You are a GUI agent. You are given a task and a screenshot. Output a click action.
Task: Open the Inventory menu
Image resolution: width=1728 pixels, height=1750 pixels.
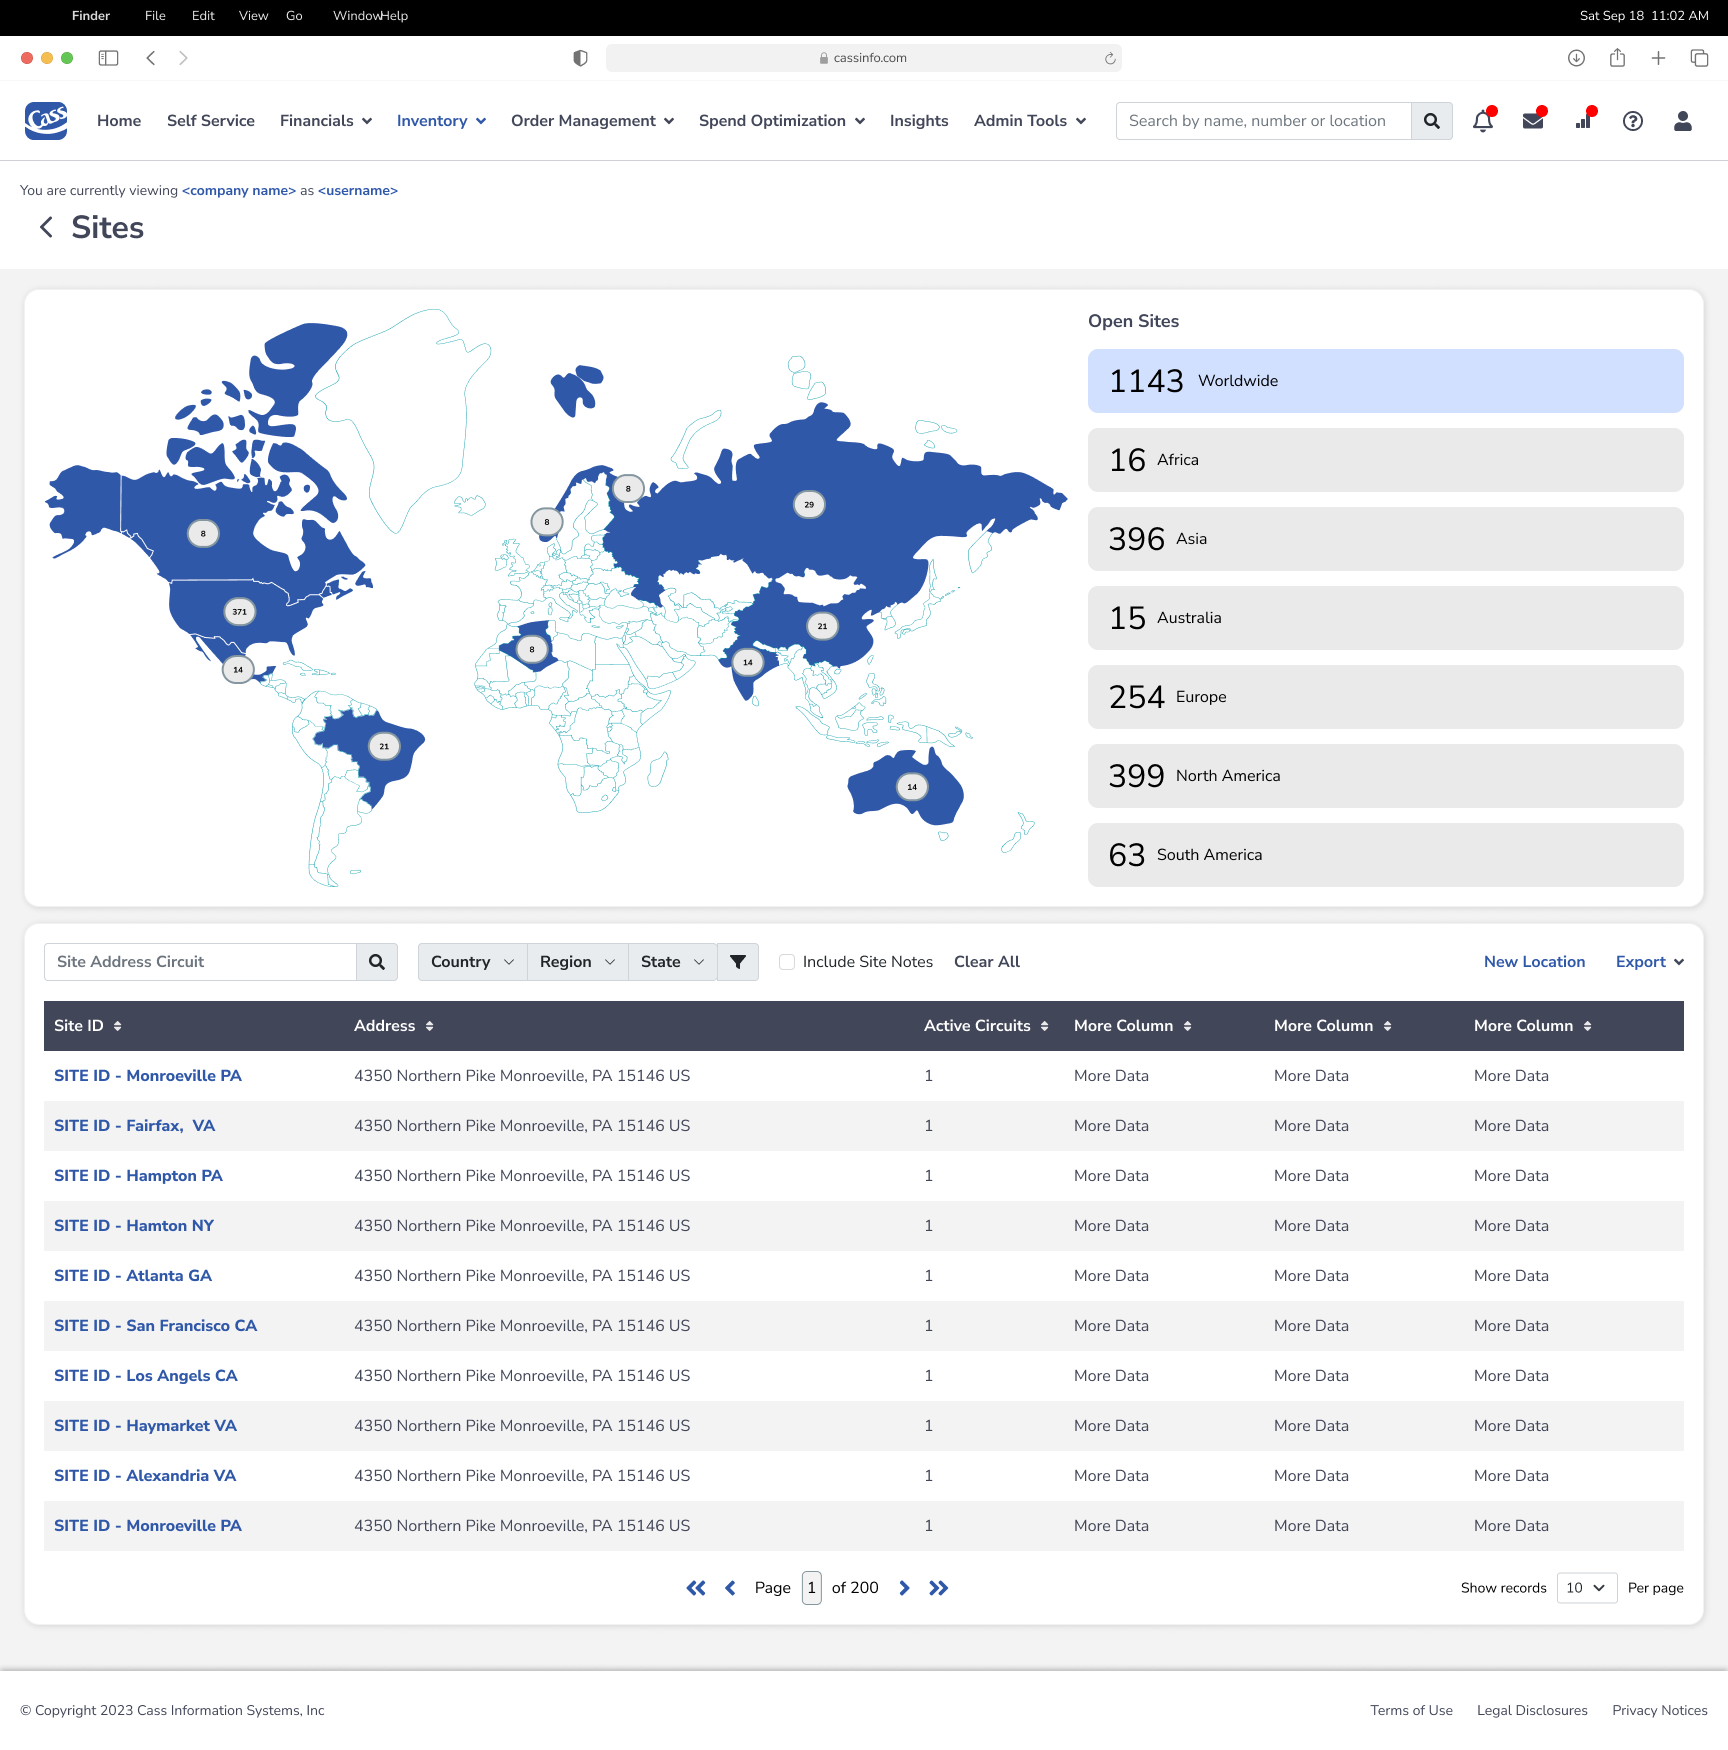pyautogui.click(x=441, y=121)
